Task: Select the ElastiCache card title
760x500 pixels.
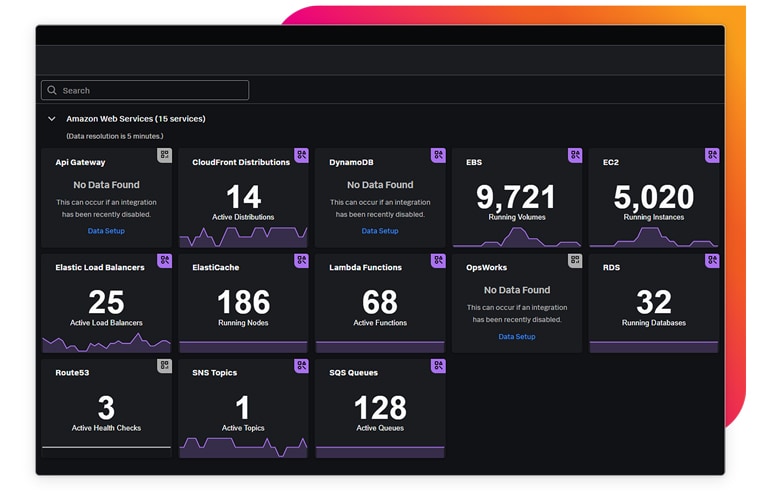Action: pos(216,267)
